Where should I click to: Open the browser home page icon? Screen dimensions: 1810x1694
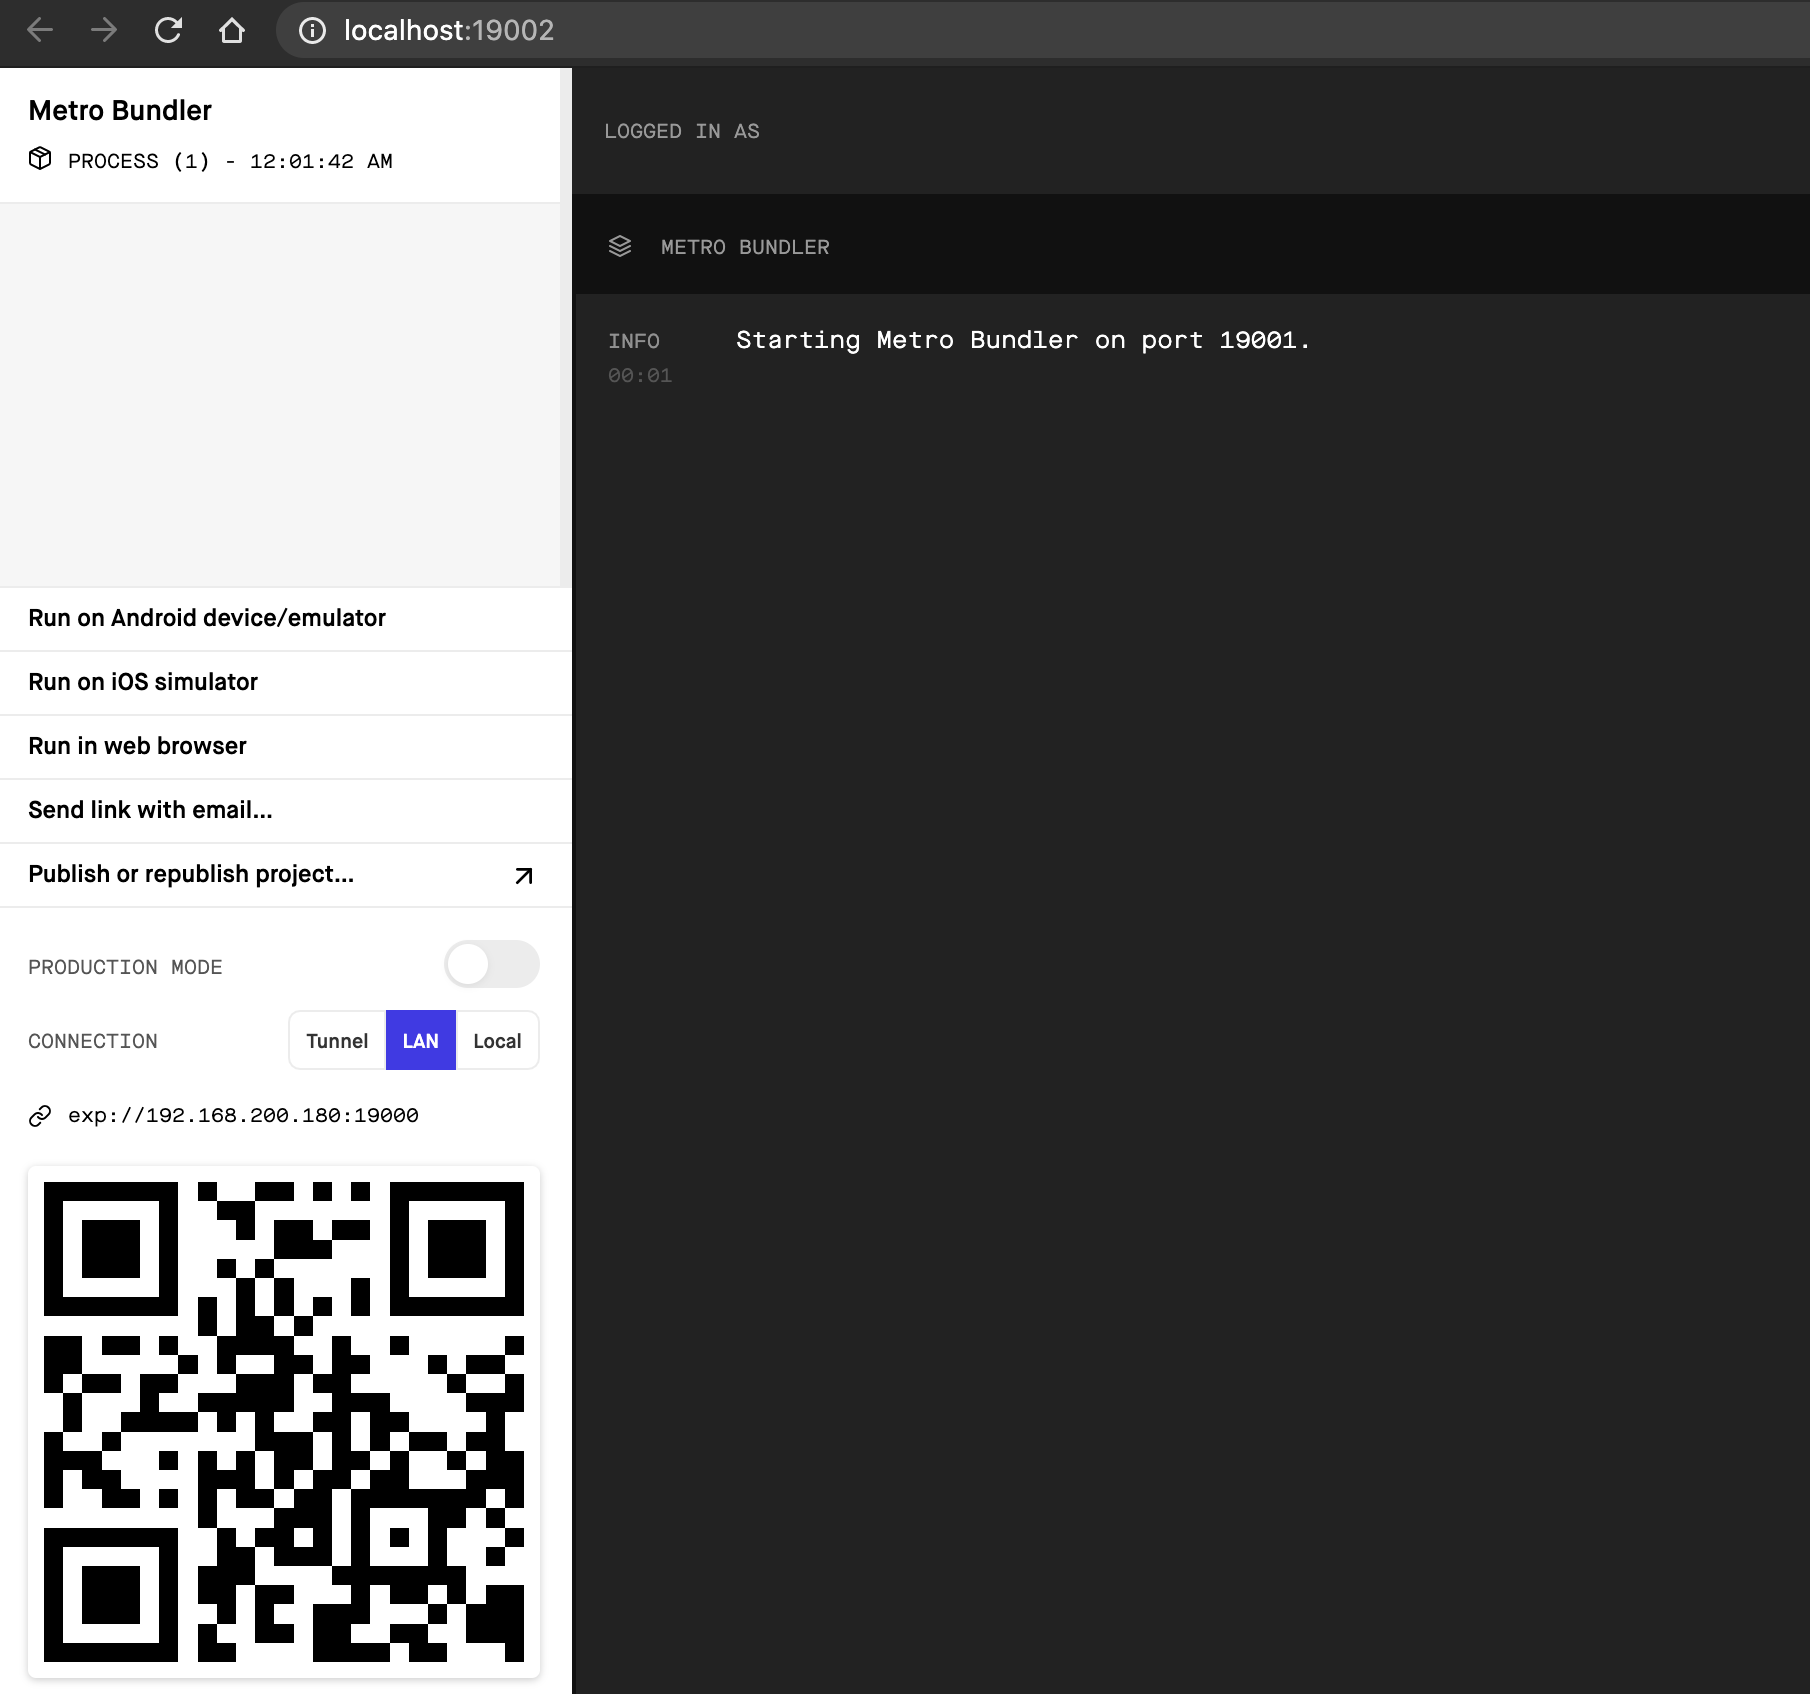click(232, 30)
